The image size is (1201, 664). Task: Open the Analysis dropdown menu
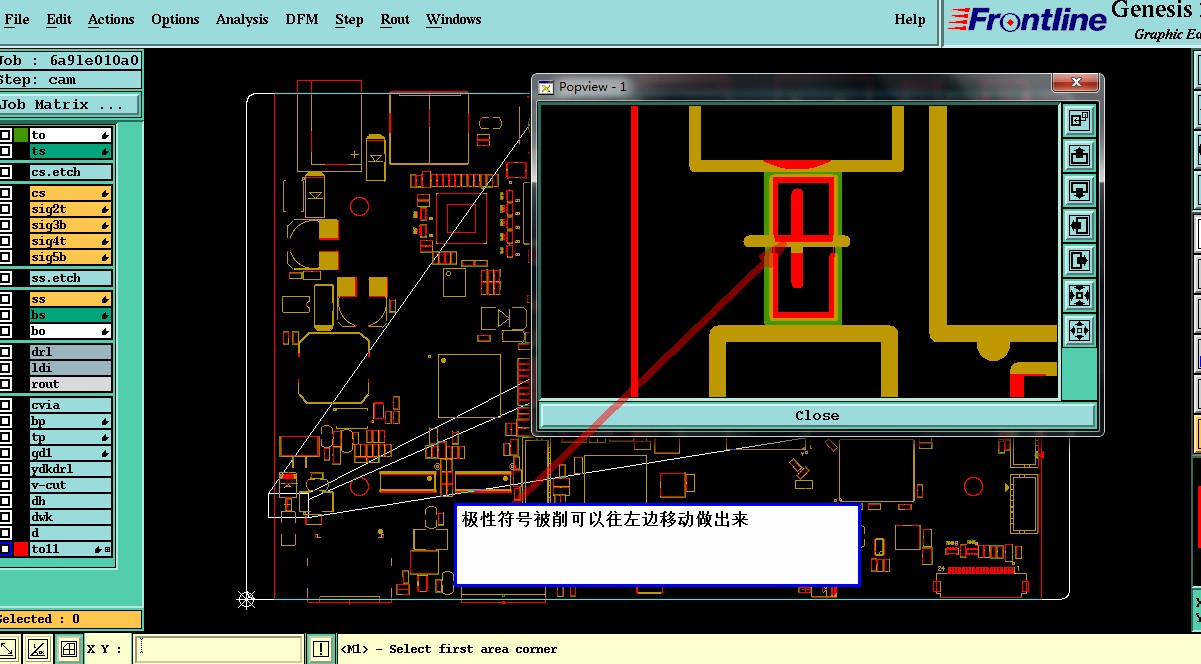coord(242,19)
